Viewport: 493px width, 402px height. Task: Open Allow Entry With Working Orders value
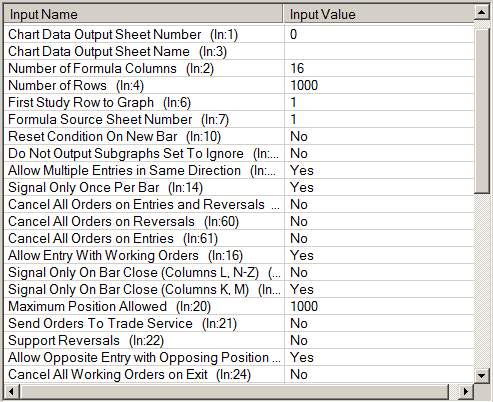click(x=379, y=256)
